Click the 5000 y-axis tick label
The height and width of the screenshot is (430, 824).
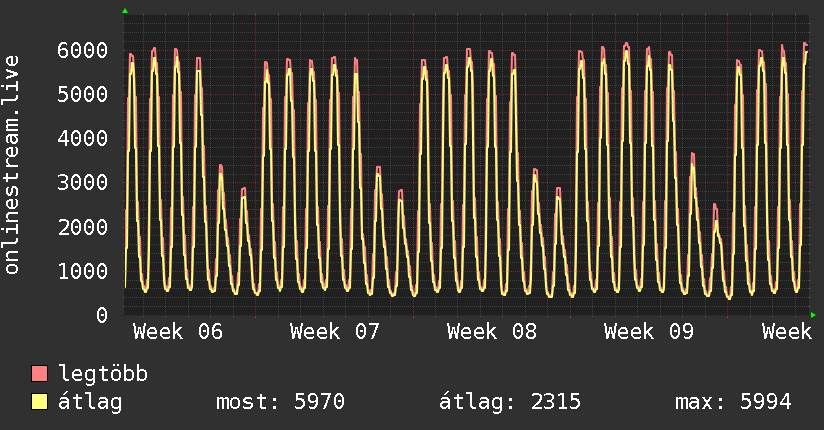pyautogui.click(x=81, y=94)
